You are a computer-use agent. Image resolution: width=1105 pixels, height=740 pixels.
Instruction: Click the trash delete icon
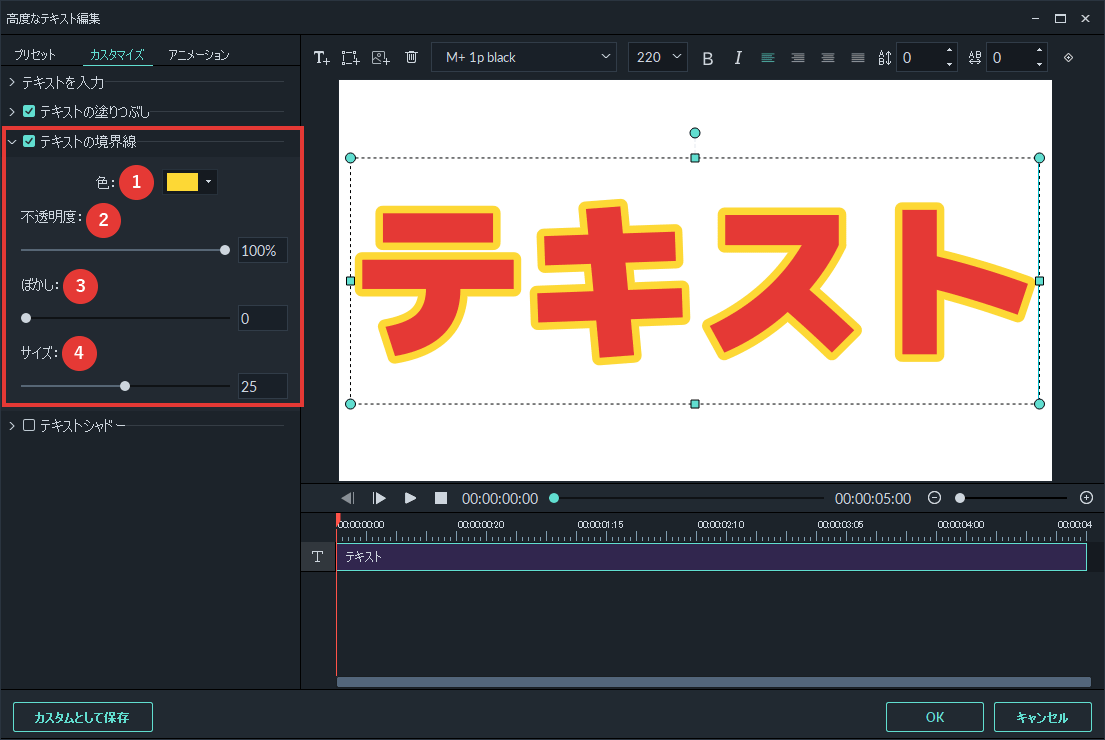coord(412,57)
